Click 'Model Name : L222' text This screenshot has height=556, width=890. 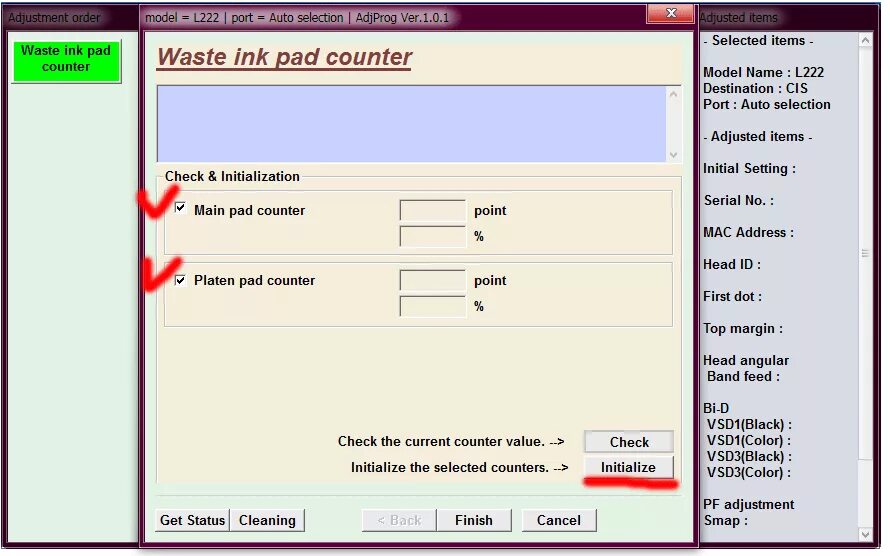[x=763, y=72]
